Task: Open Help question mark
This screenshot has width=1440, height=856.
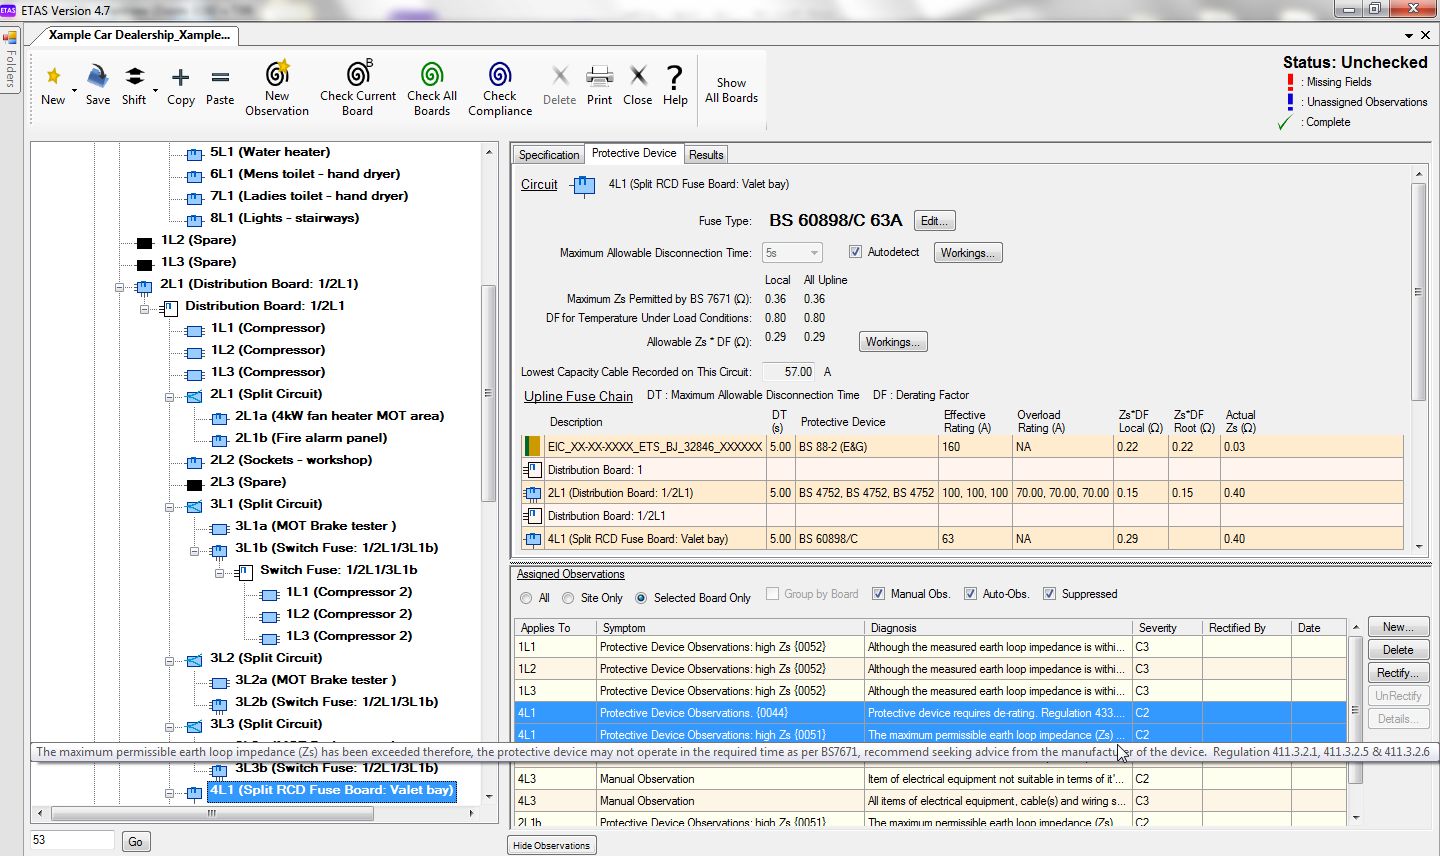Action: pos(675,76)
